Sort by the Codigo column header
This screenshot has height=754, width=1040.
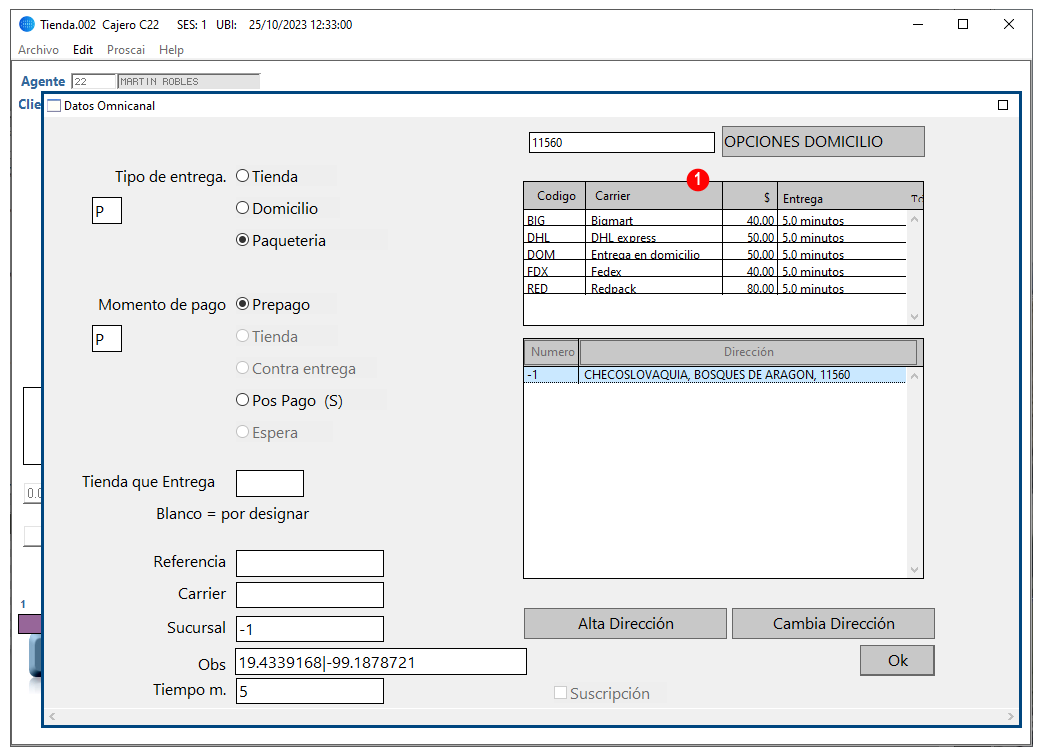(x=555, y=196)
